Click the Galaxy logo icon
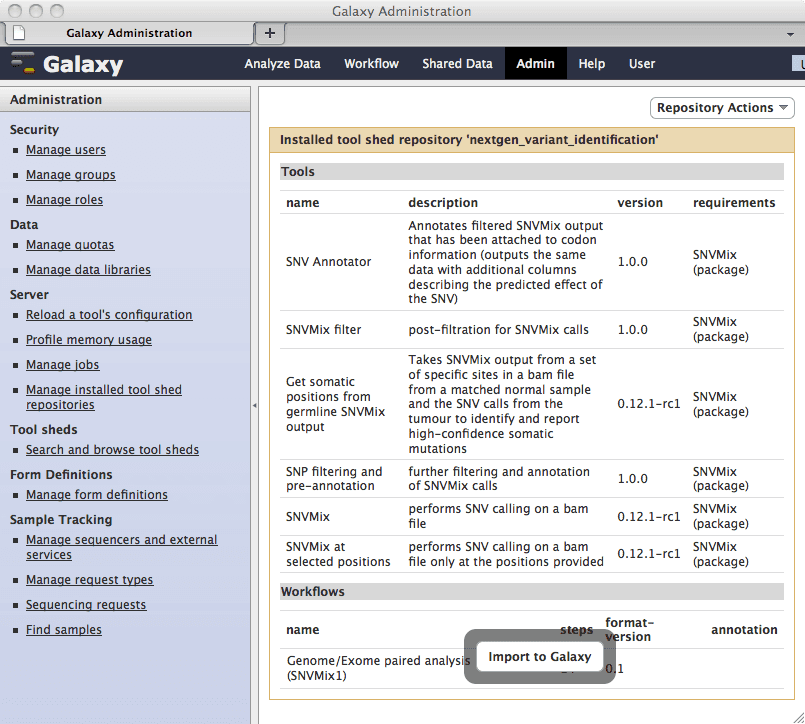805x724 pixels. [x=22, y=64]
